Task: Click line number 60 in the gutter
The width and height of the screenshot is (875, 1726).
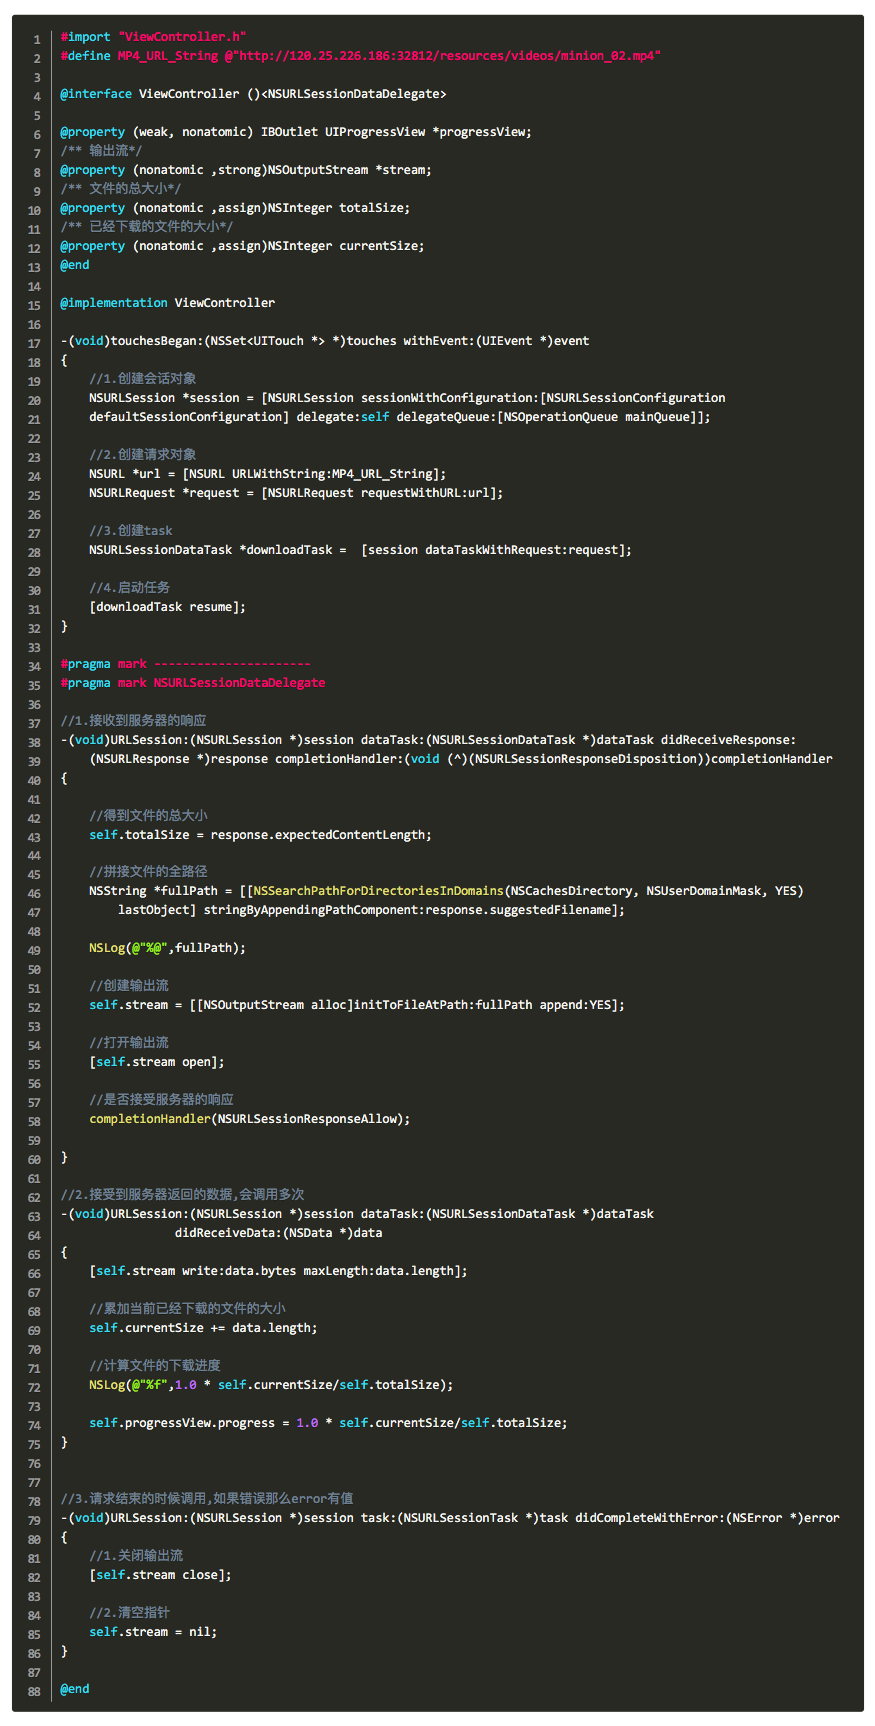Action: tap(34, 1160)
